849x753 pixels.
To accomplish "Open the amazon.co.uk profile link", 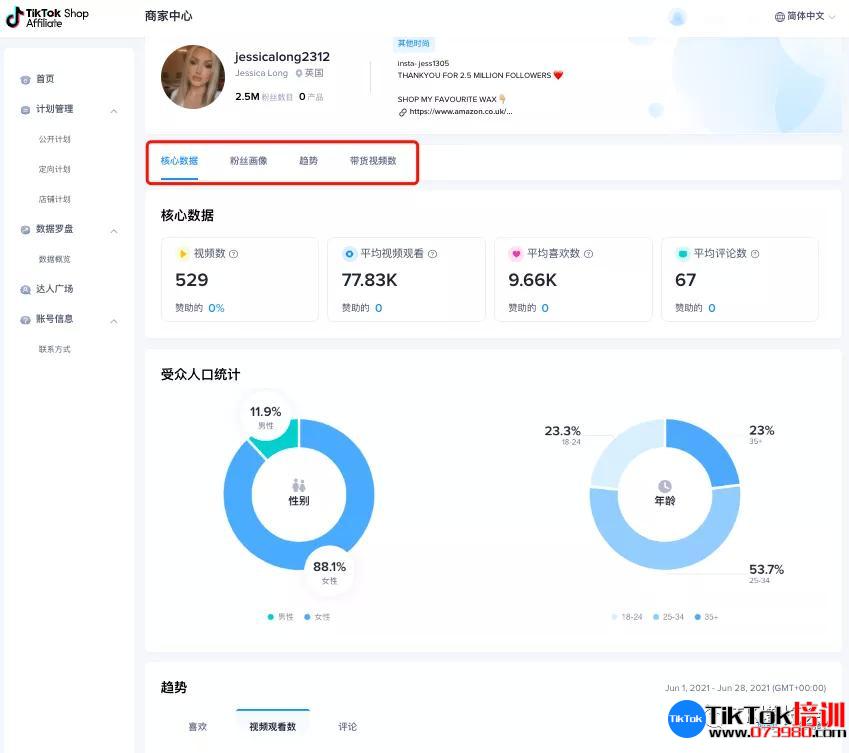I will pos(460,112).
